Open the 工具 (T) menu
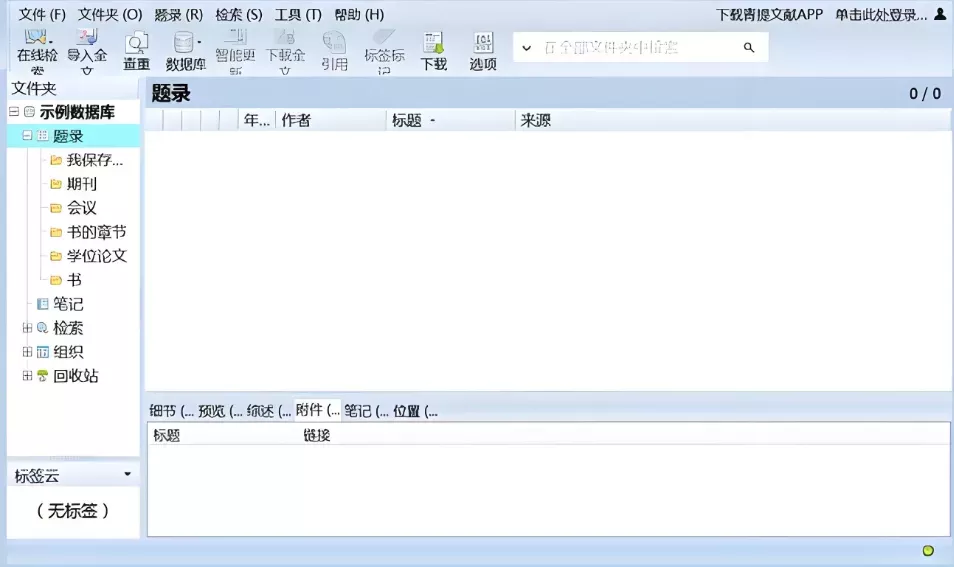 [298, 15]
